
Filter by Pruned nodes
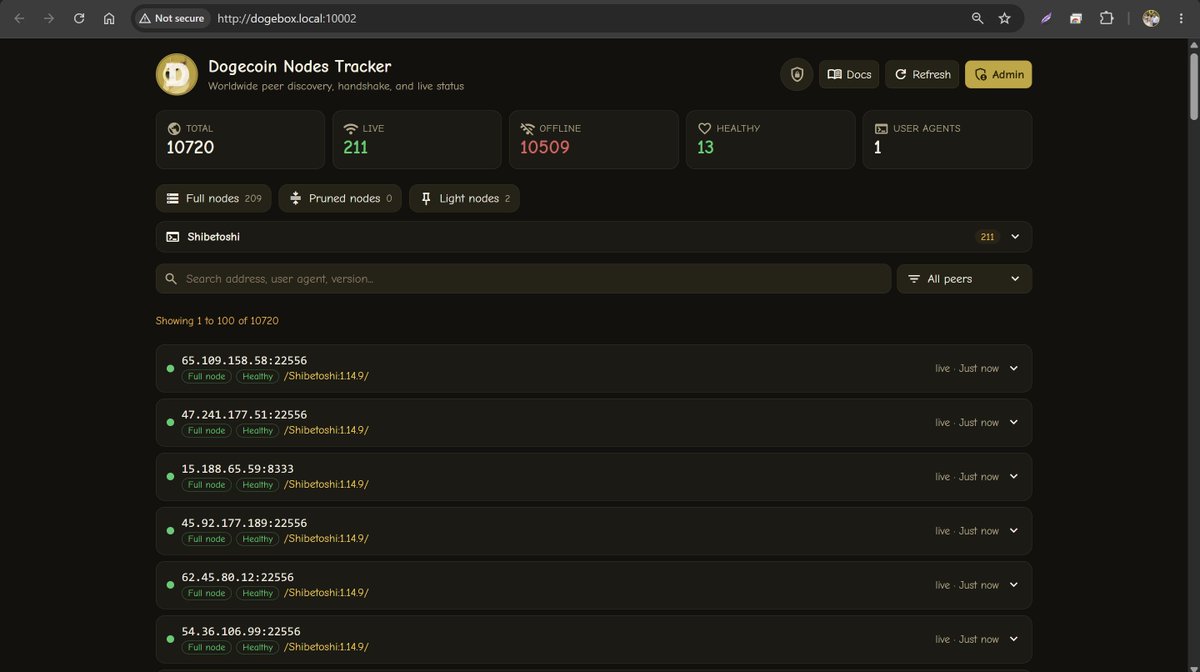tap(340, 198)
